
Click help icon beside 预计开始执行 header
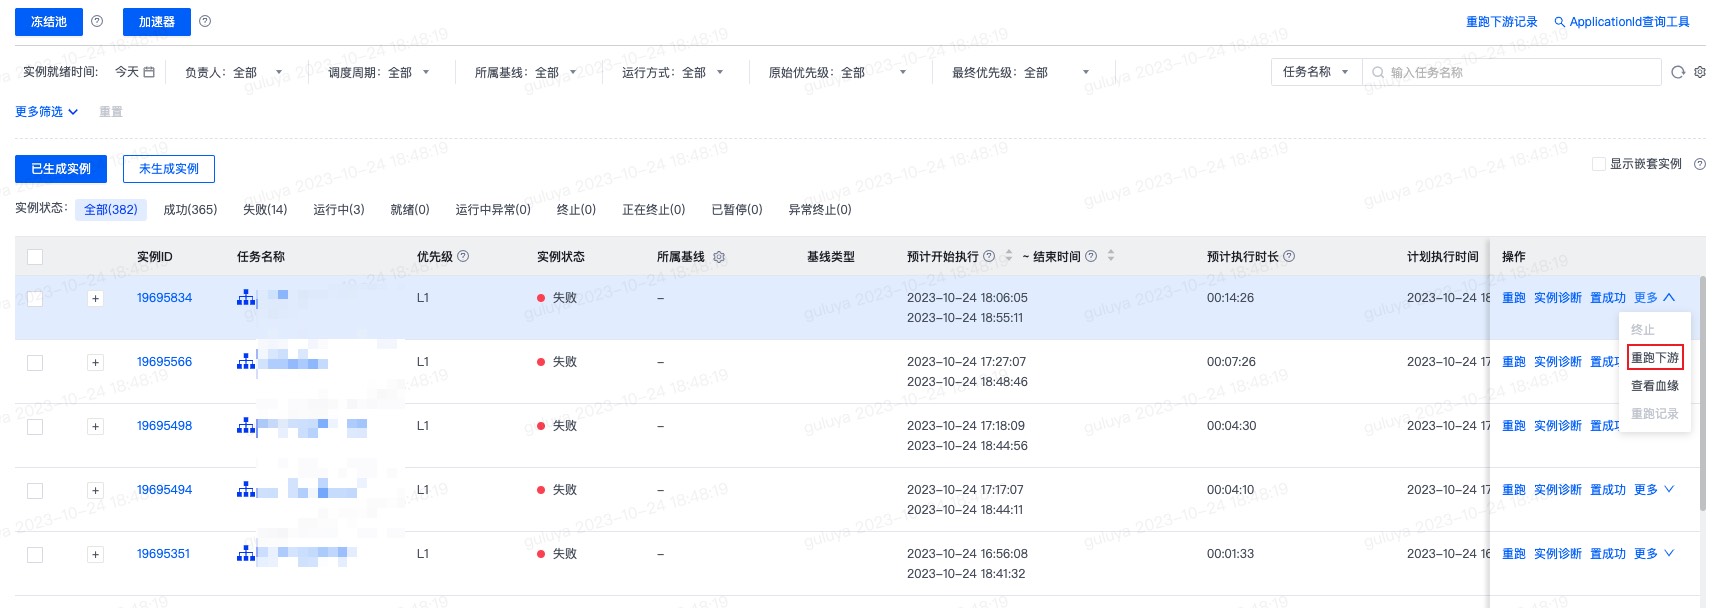pyautogui.click(x=989, y=256)
